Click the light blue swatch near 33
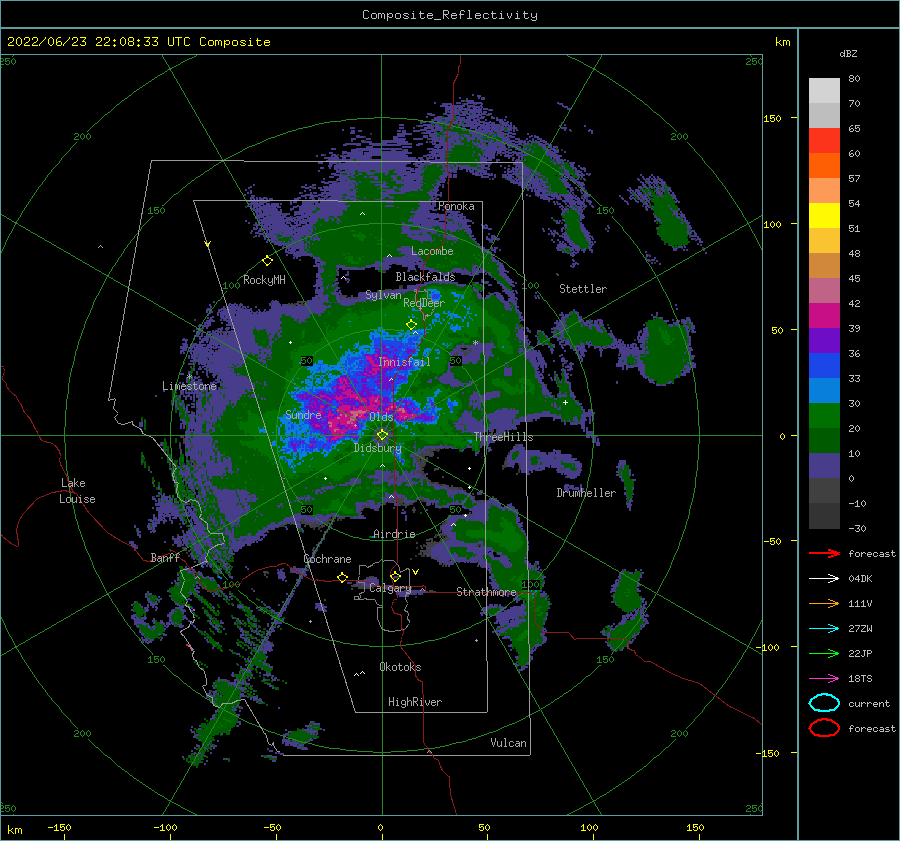The image size is (900, 841). [x=824, y=390]
